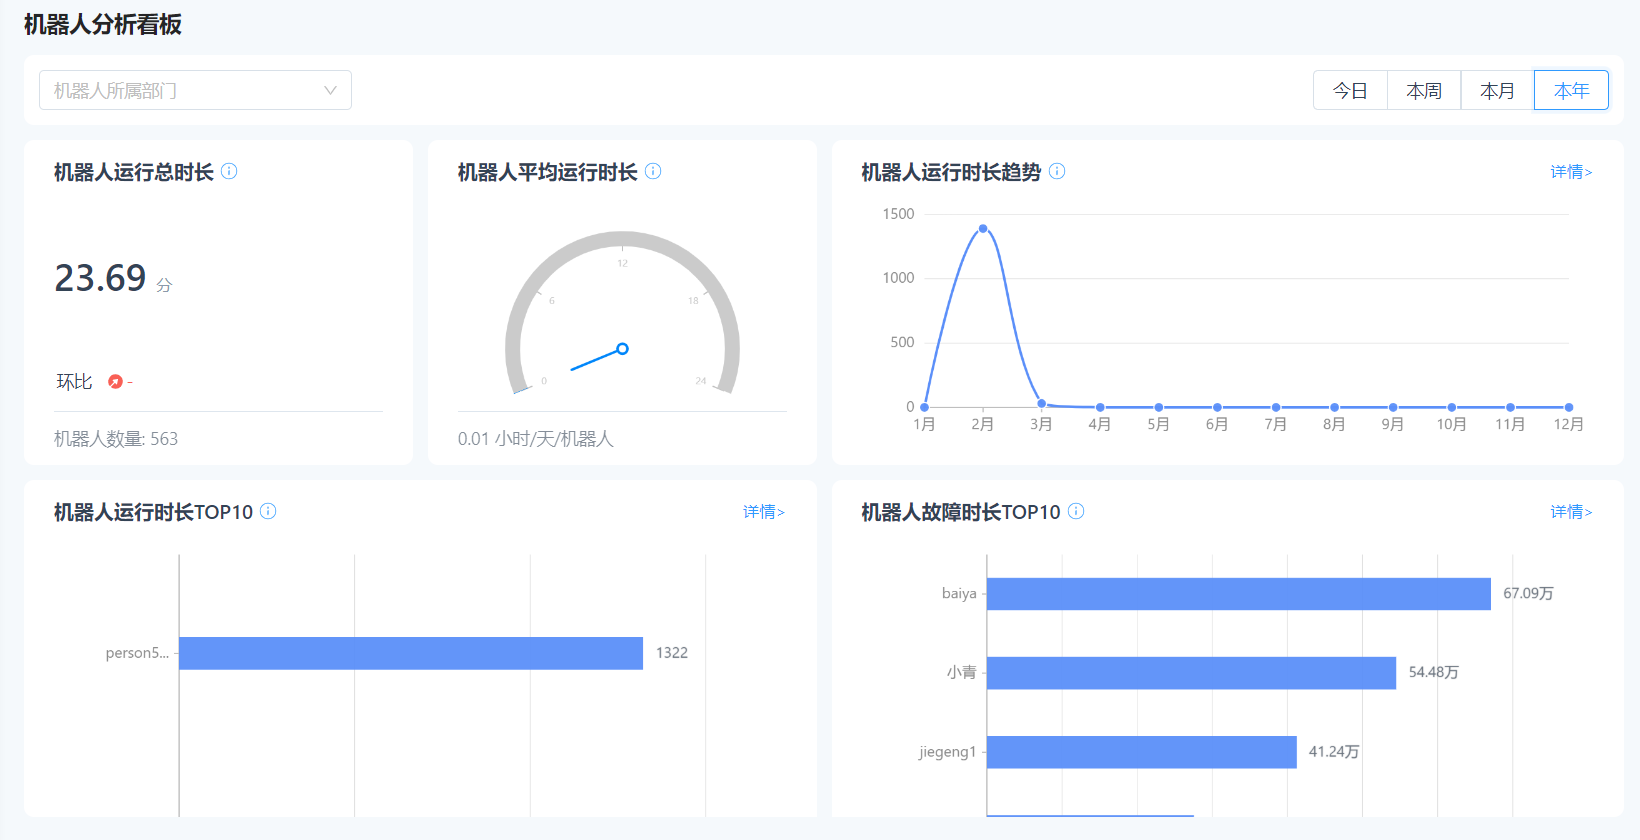
Task: Open 详情 for 故障时长TOP10
Action: tap(1571, 512)
